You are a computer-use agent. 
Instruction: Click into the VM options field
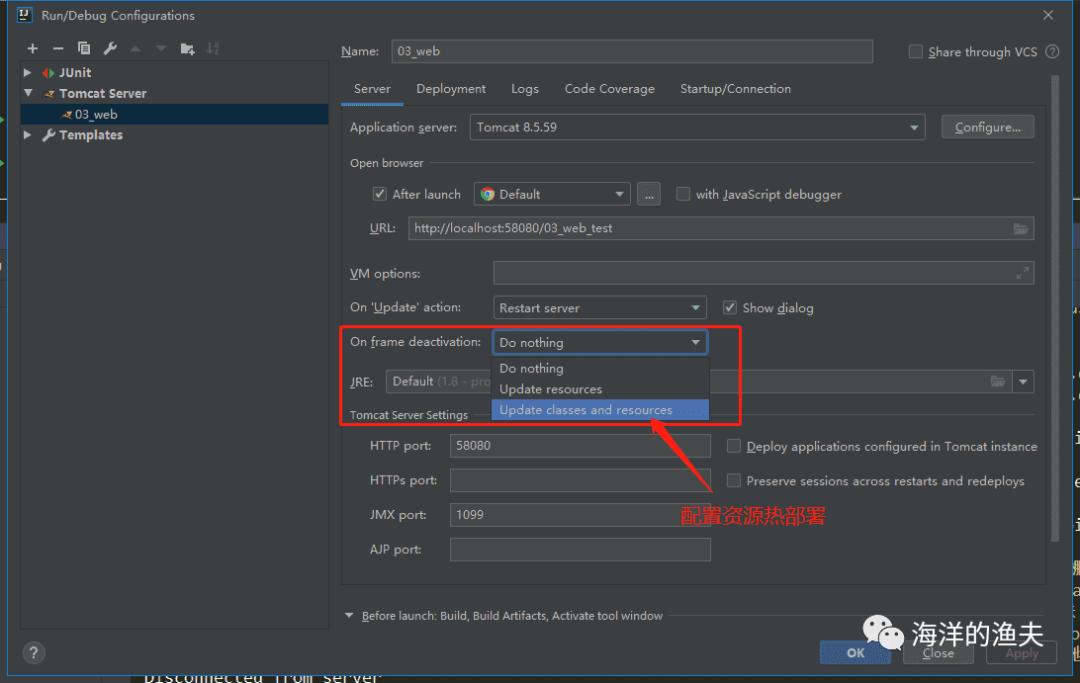point(763,273)
